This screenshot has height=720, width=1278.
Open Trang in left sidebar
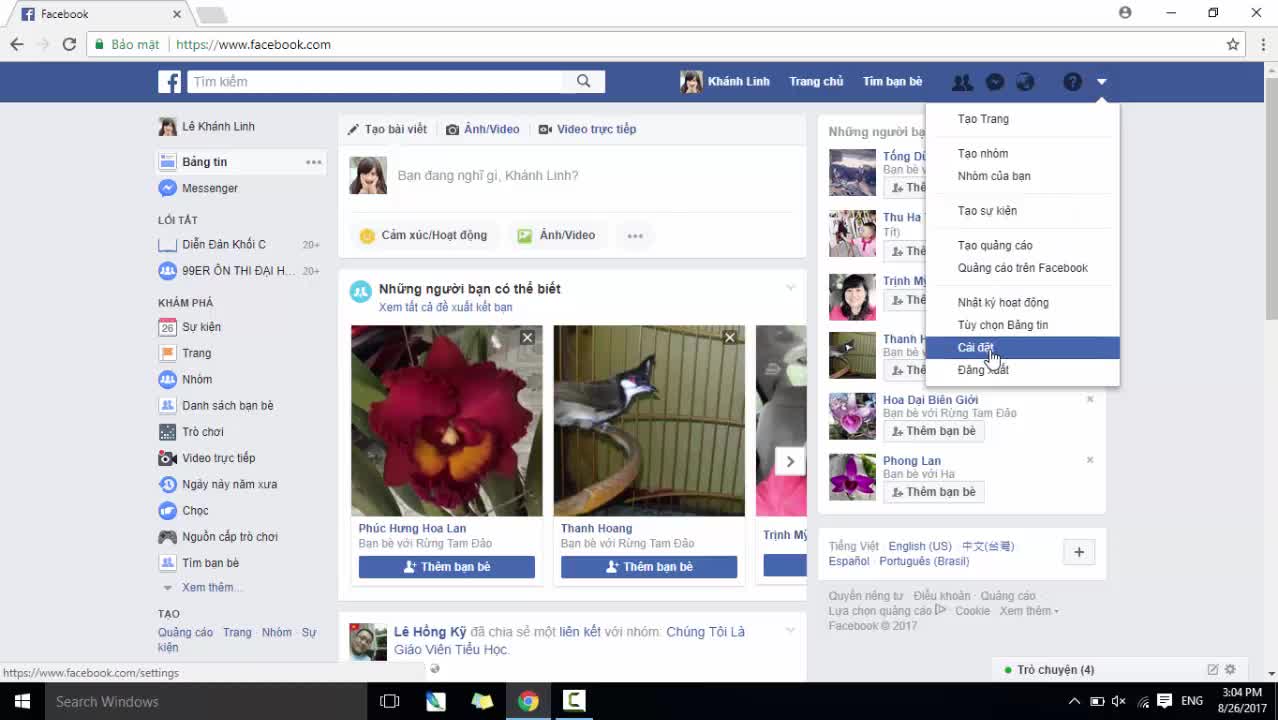click(196, 353)
